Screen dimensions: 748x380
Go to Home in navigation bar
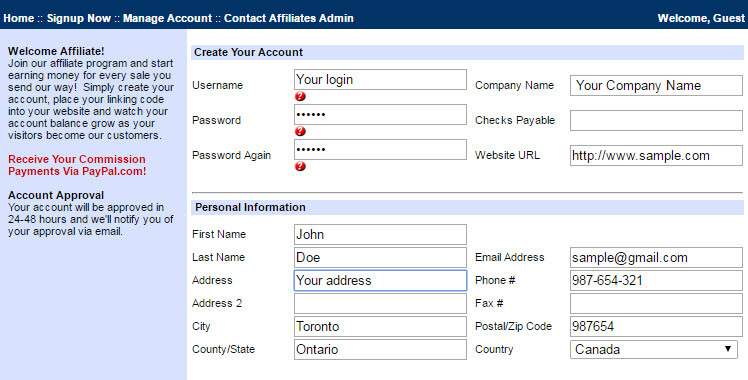(x=19, y=18)
